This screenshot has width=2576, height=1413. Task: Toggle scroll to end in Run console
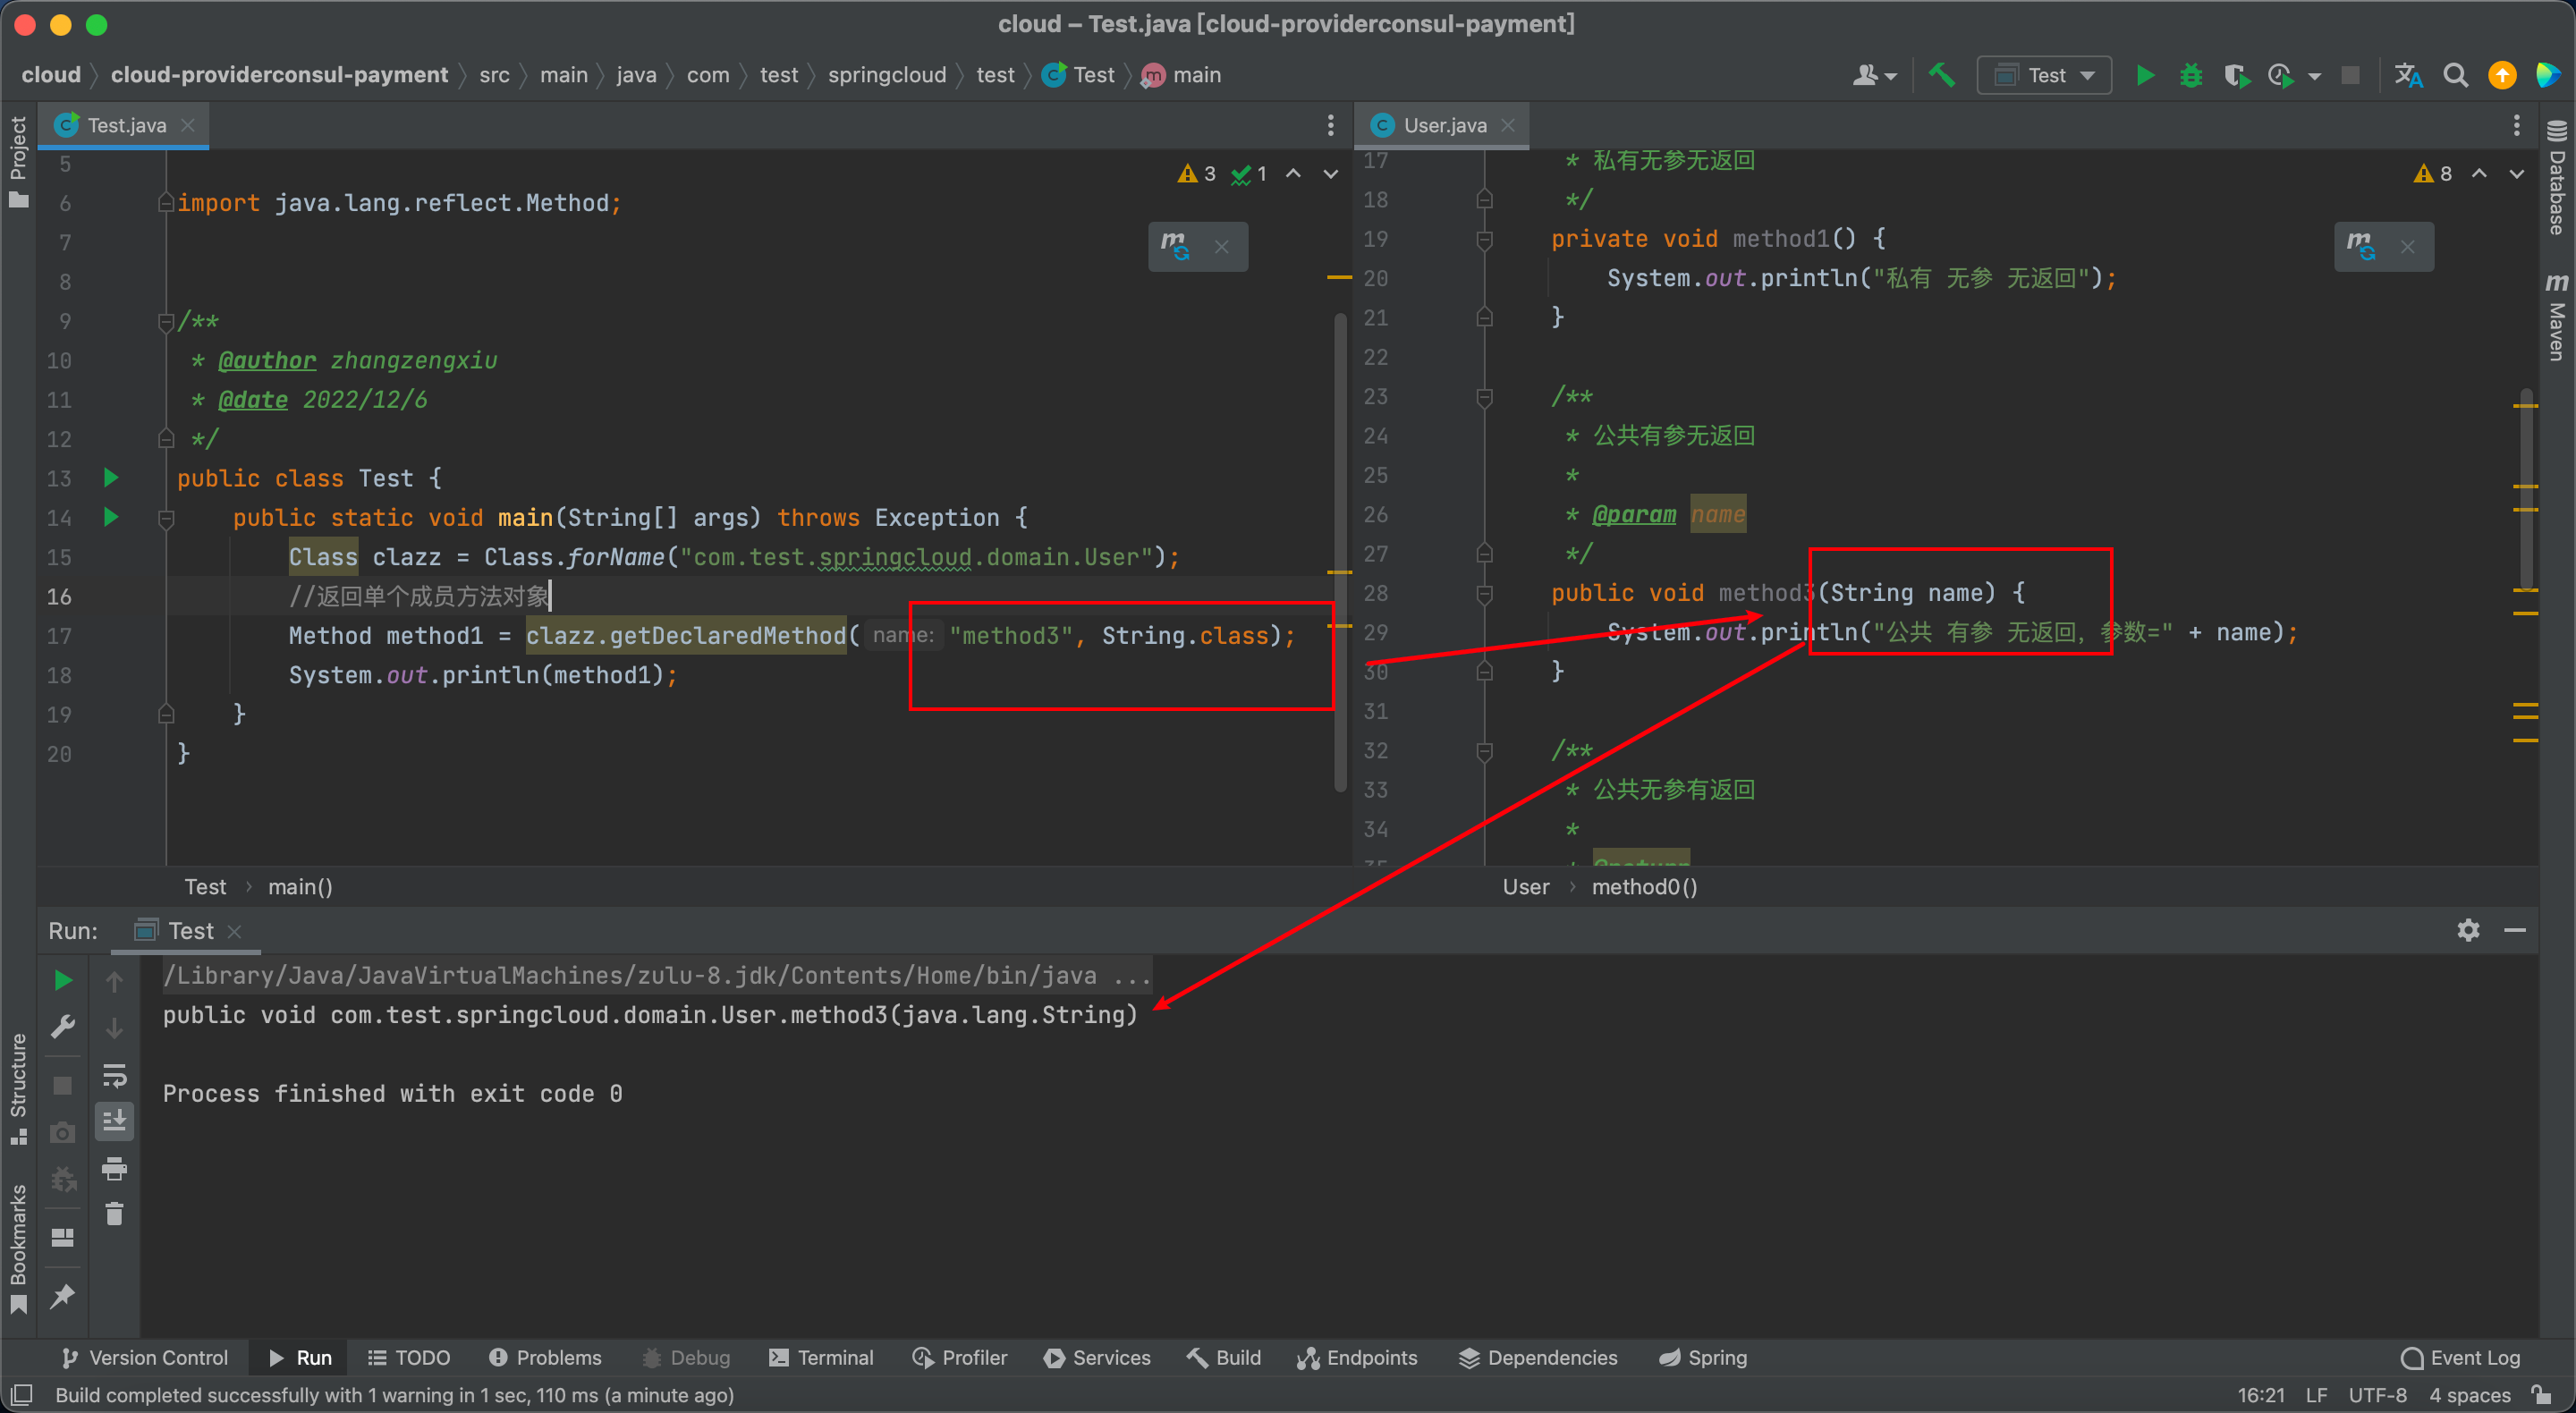pos(114,1121)
